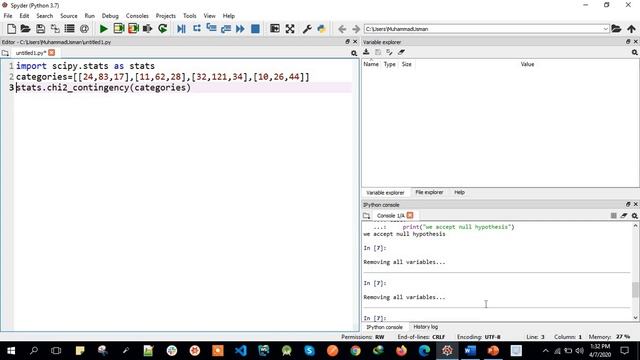The width and height of the screenshot is (640, 360).
Task: Interrupt the console kernel
Action: pyautogui.click(x=613, y=216)
